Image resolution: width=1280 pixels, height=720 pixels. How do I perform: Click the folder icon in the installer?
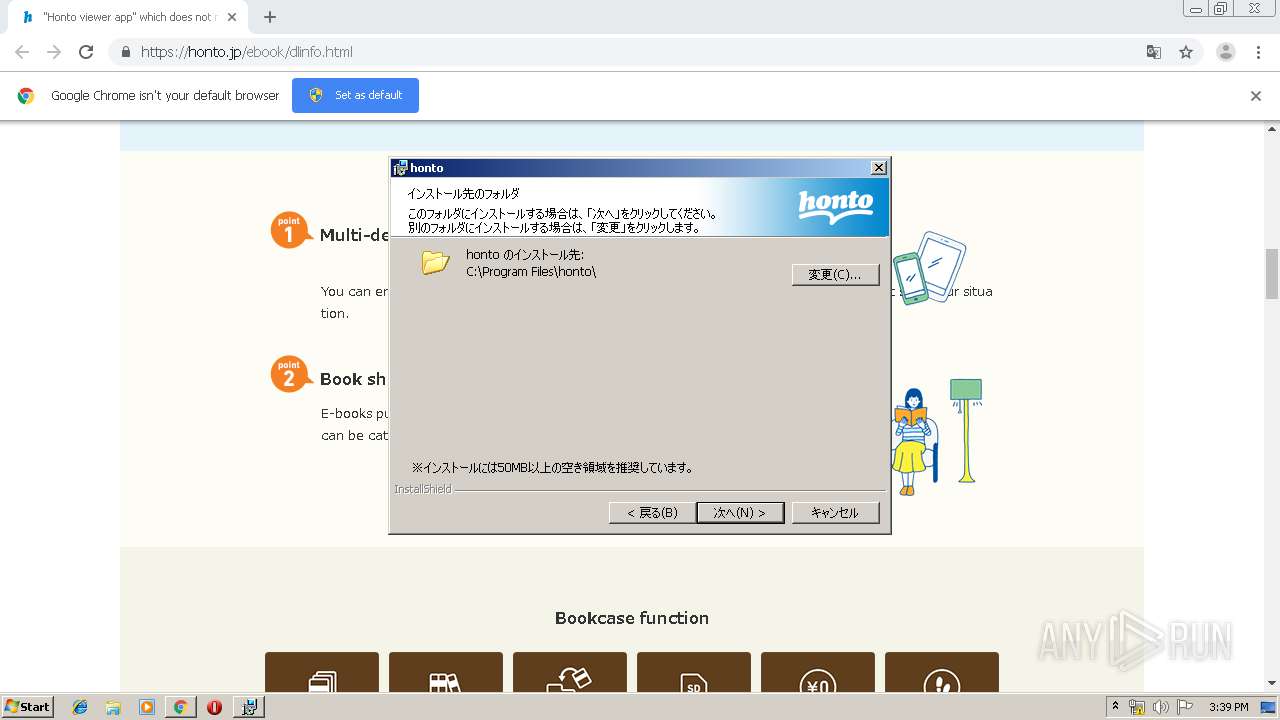click(x=435, y=262)
